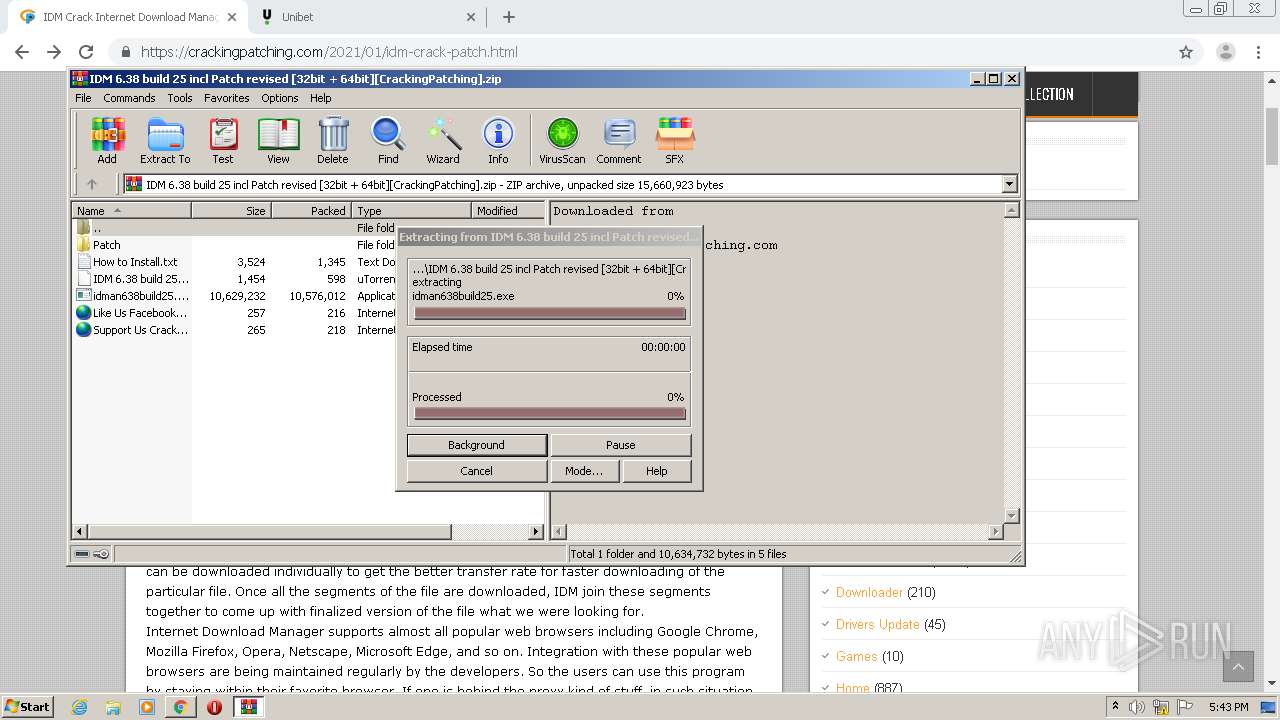Click the Mode... button
1280x720 pixels.
(x=583, y=471)
